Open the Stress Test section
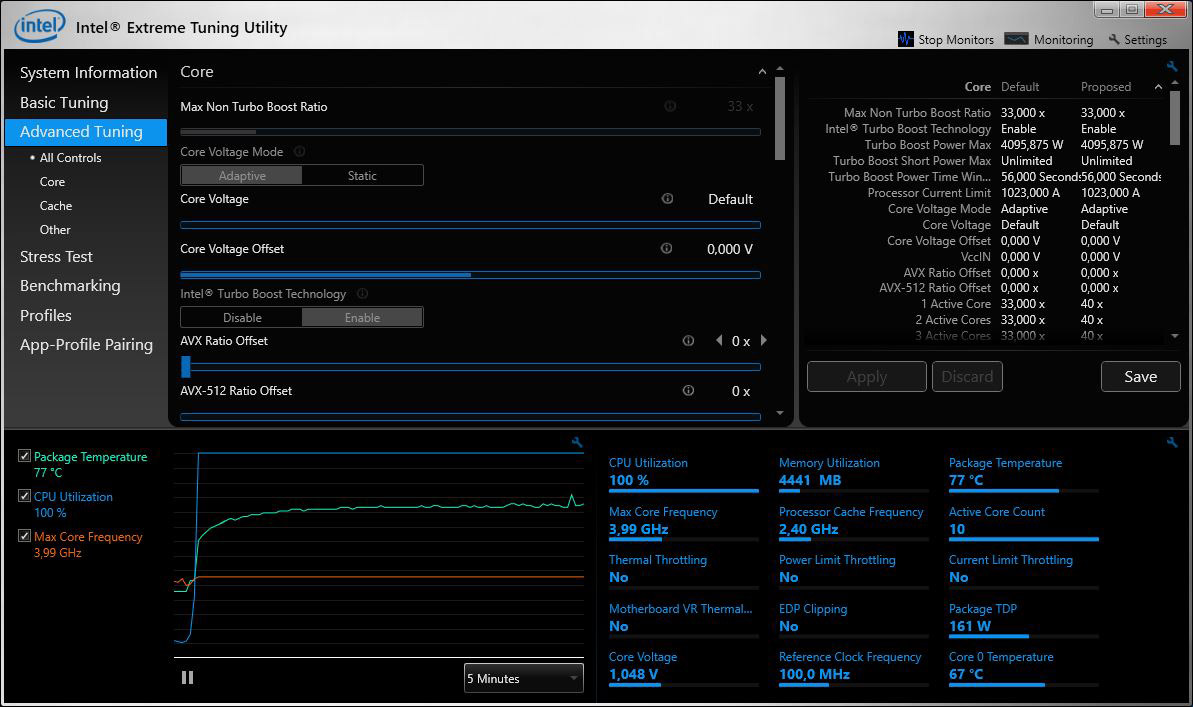 click(x=56, y=256)
